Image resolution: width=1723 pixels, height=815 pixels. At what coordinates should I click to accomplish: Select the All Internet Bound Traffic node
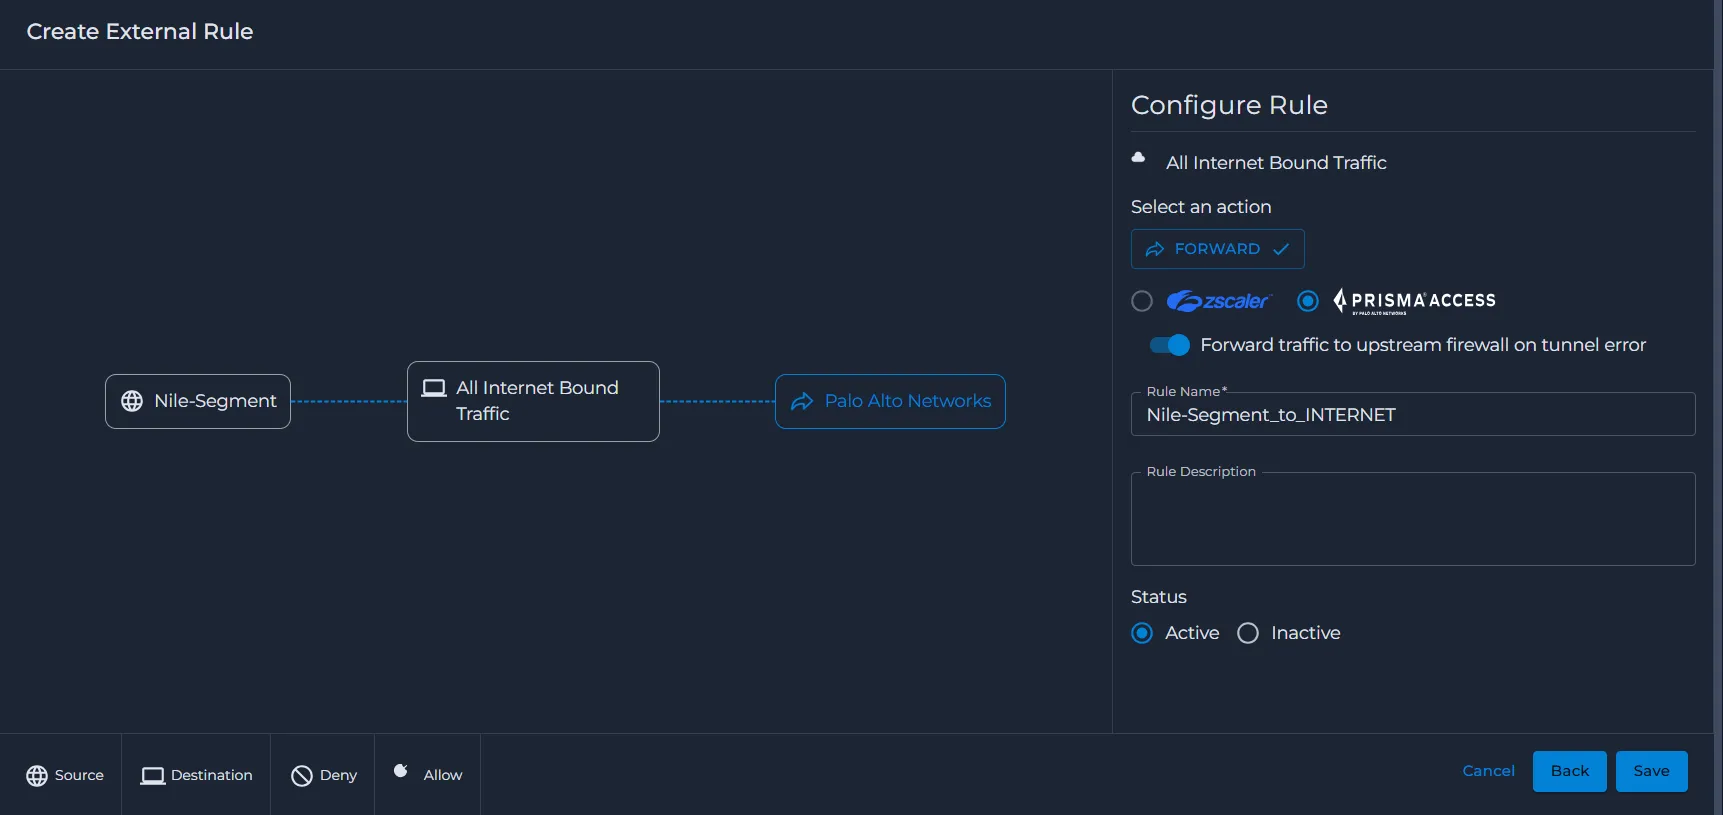(x=533, y=401)
